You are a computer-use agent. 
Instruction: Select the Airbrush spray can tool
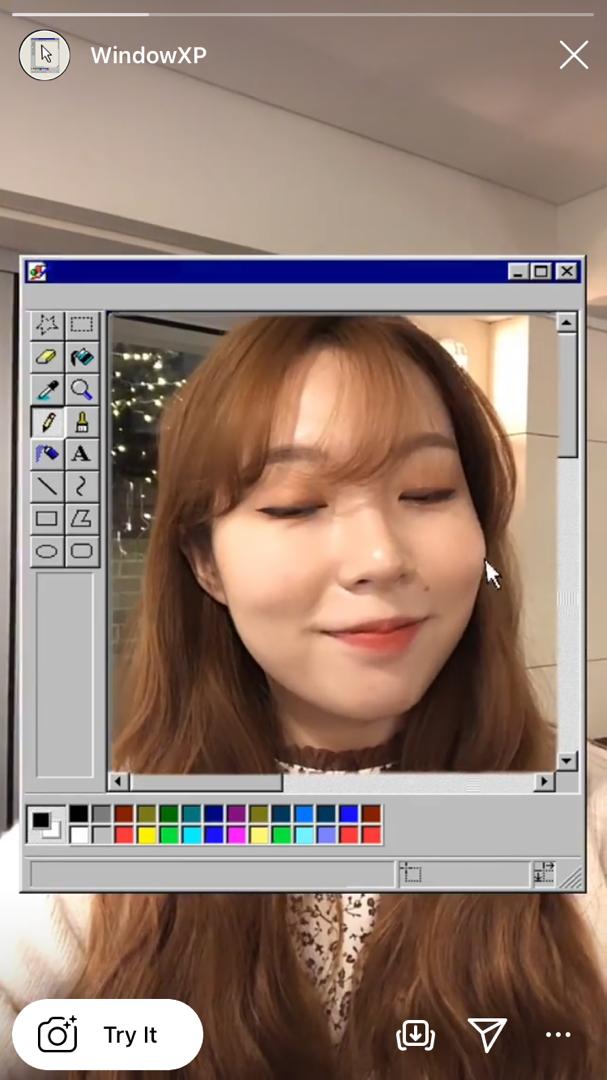coord(47,453)
